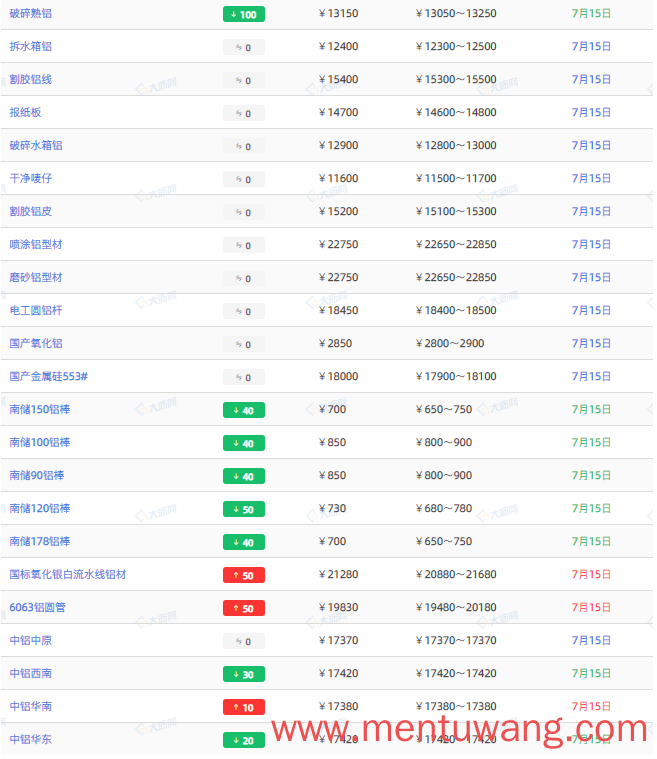Select price range ¥11500~11700
657x759 pixels.
pos(456,178)
